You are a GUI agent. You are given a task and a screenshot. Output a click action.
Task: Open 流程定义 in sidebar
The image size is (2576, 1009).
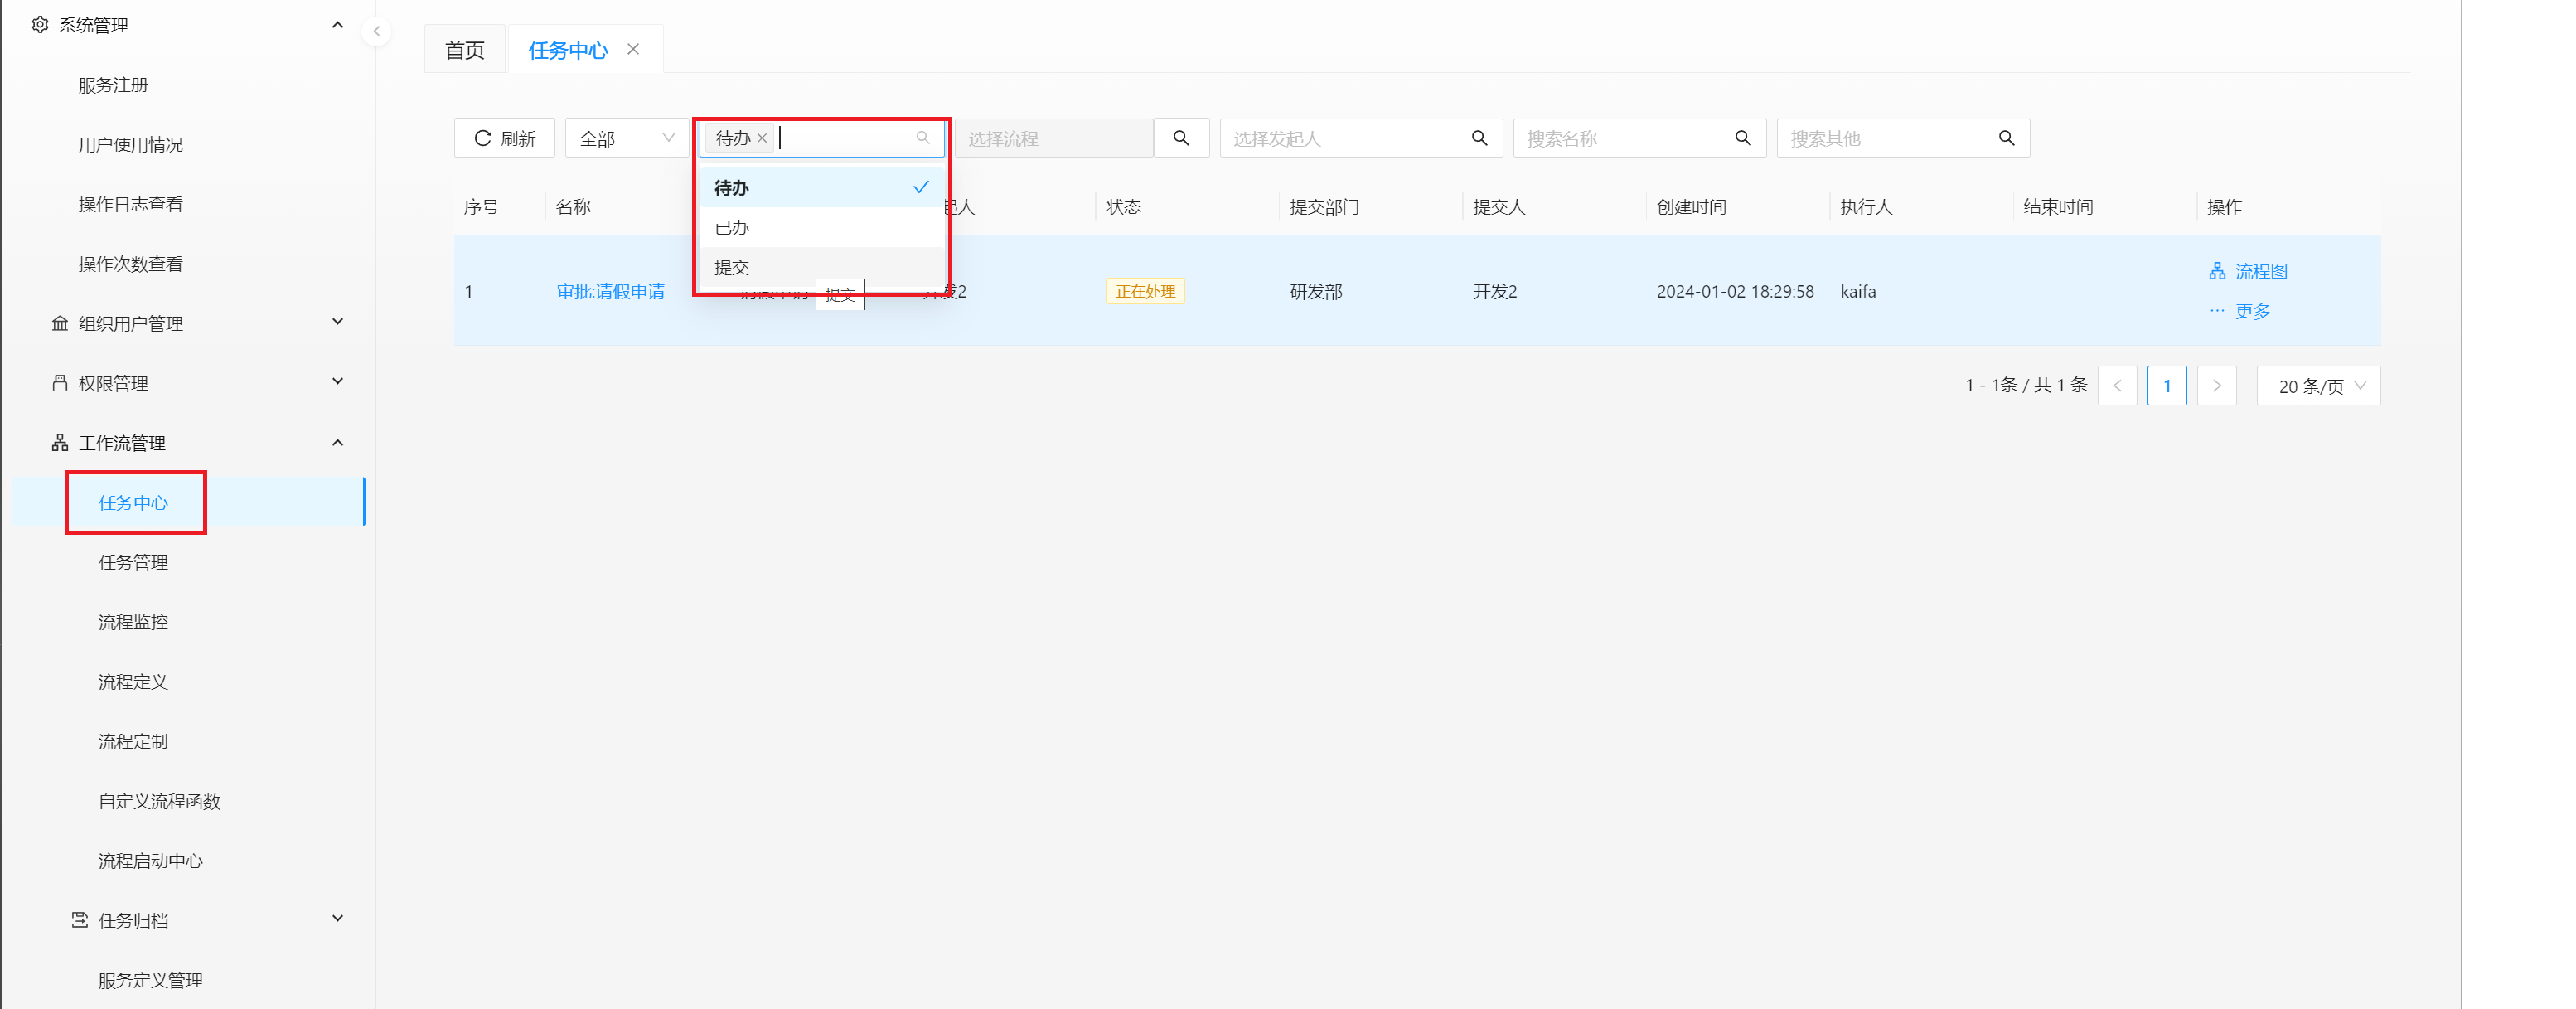click(133, 681)
